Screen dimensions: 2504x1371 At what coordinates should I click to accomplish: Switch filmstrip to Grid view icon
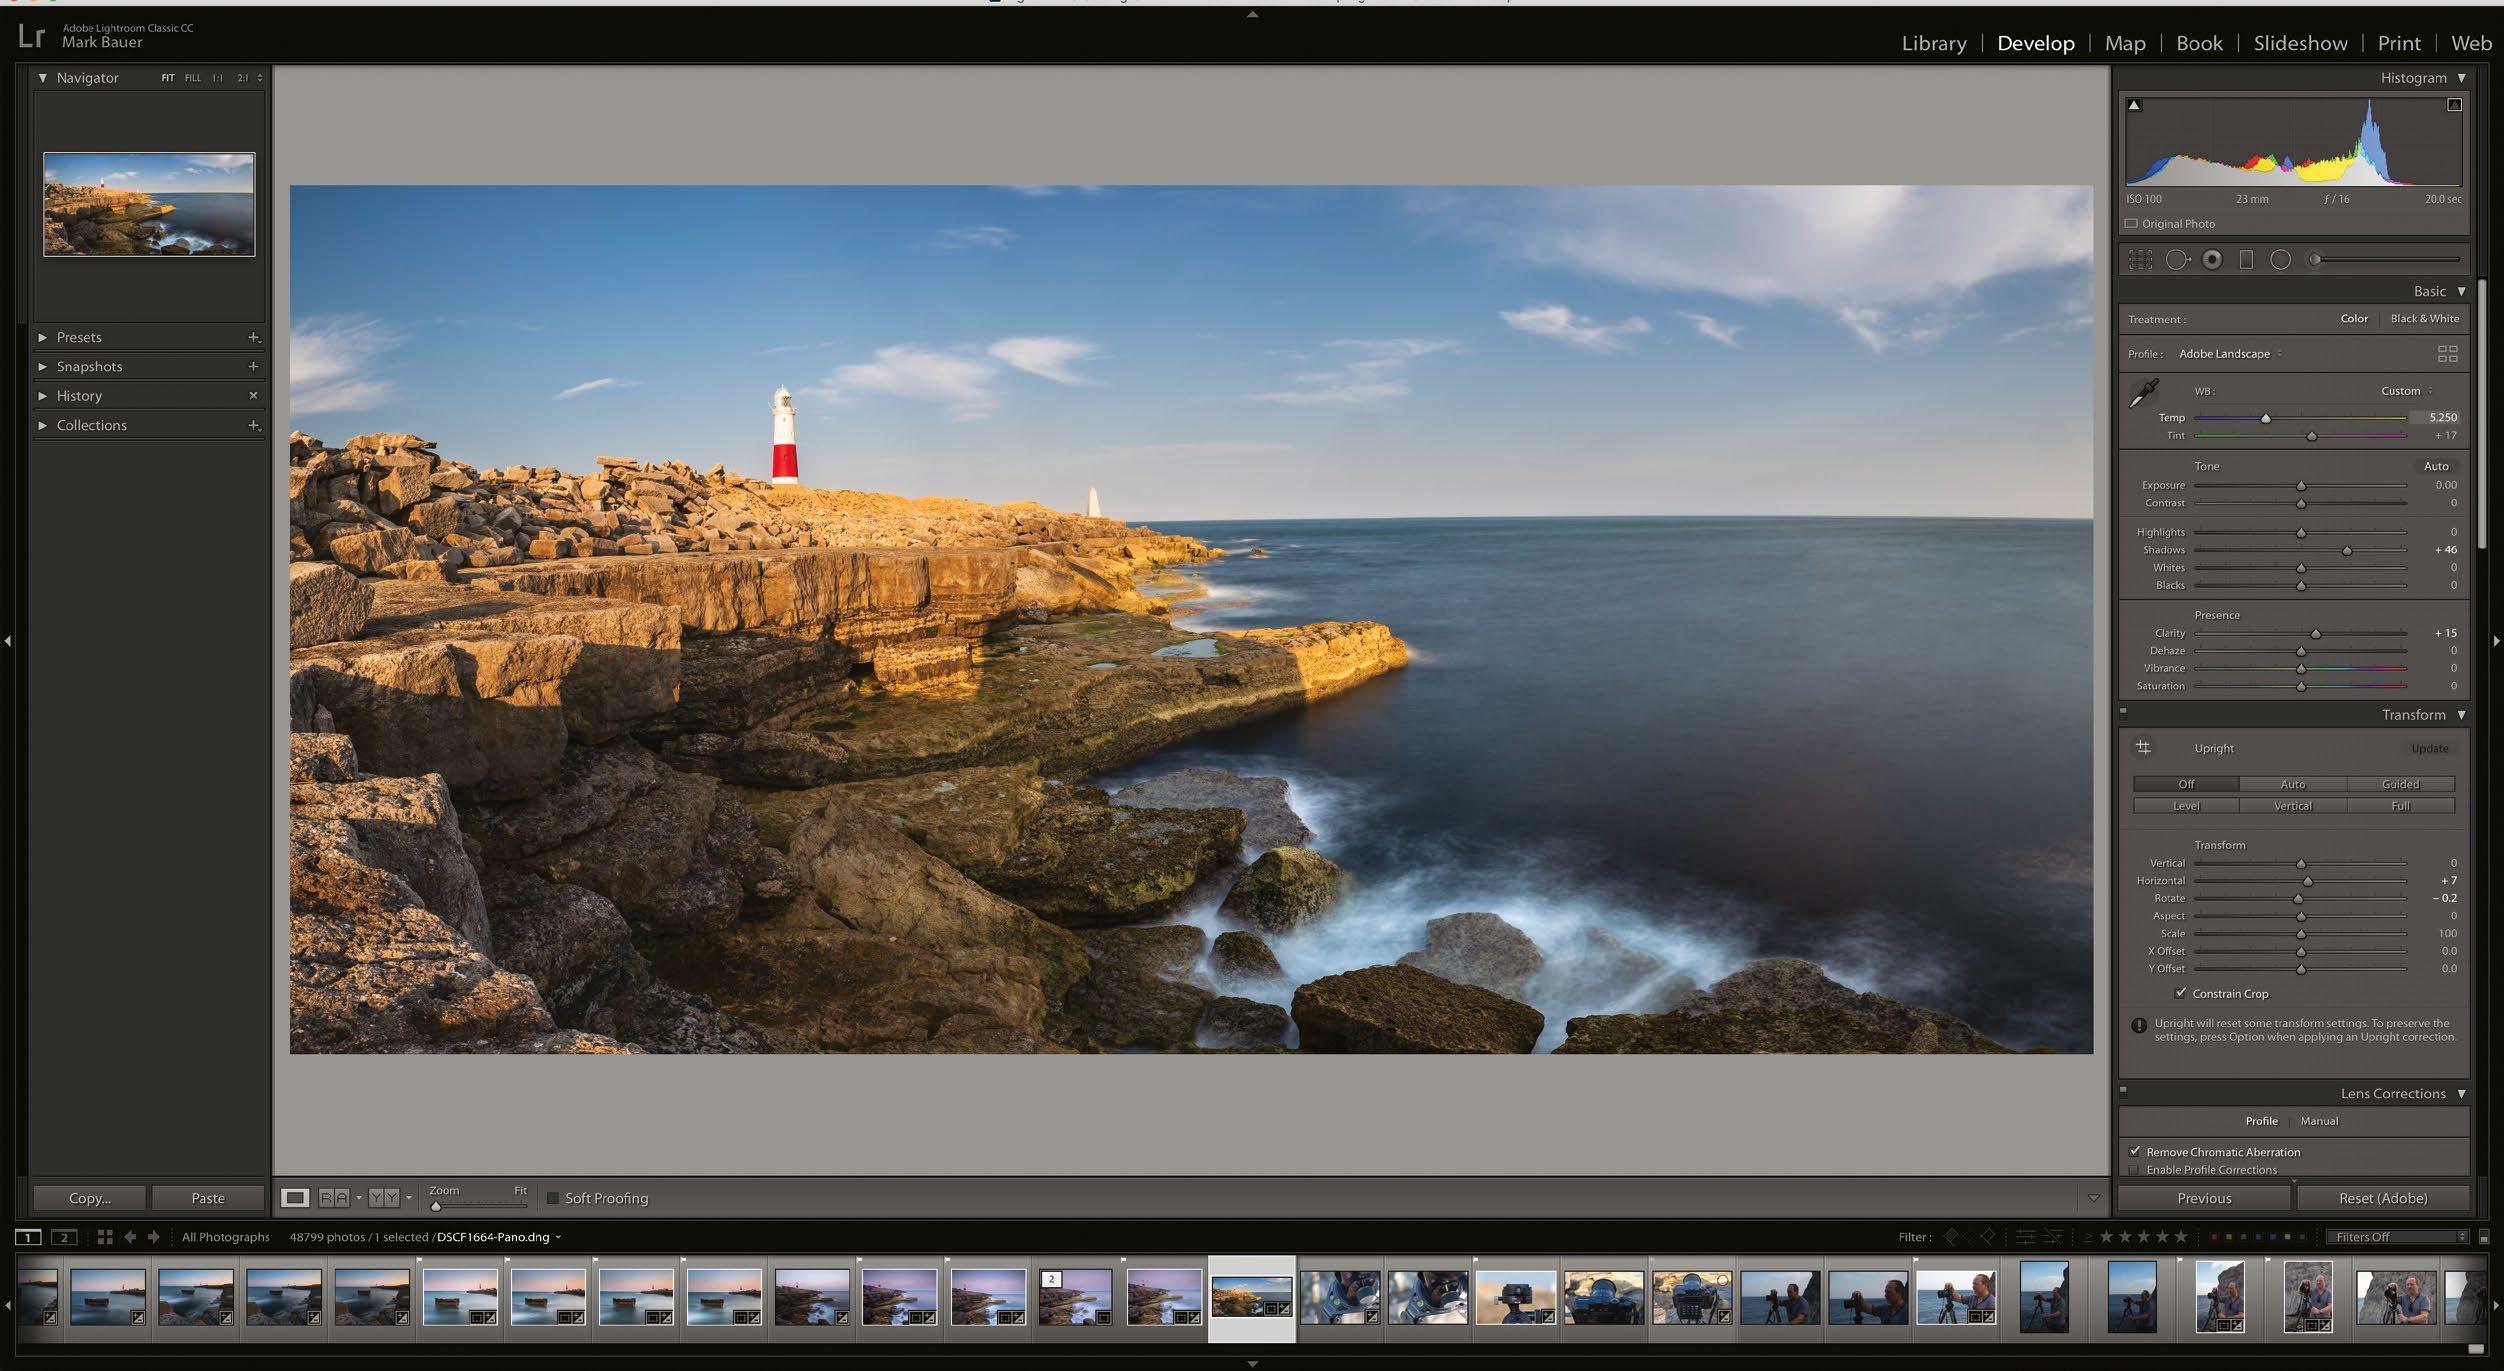(105, 1237)
